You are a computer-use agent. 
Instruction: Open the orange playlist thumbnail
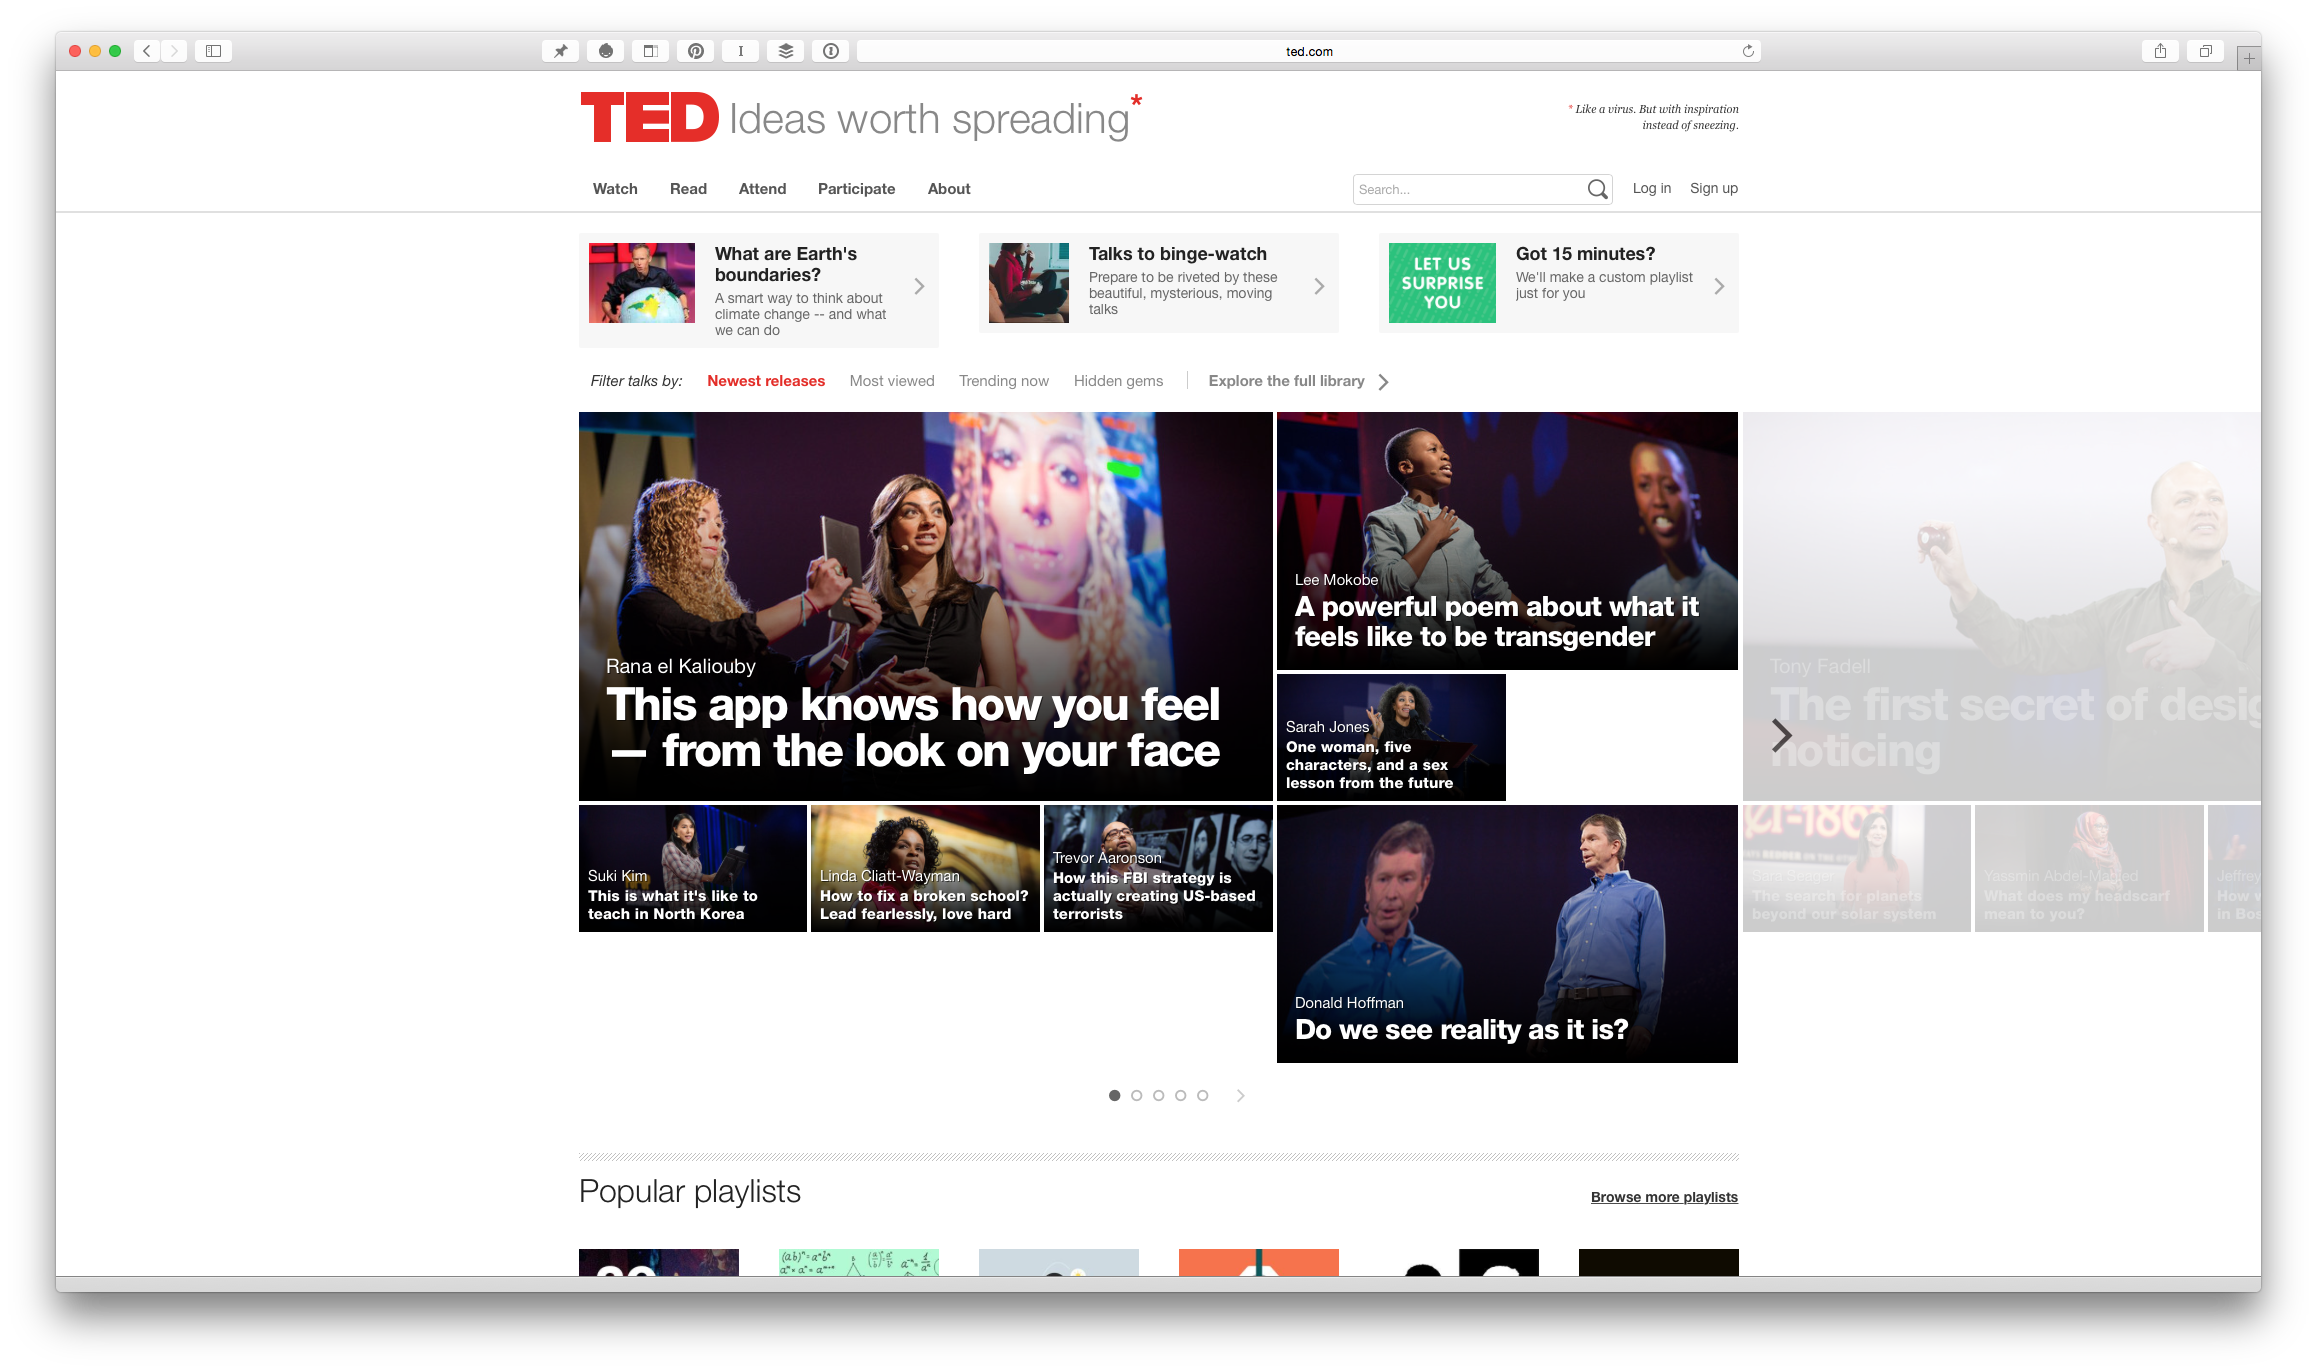(x=1258, y=1262)
